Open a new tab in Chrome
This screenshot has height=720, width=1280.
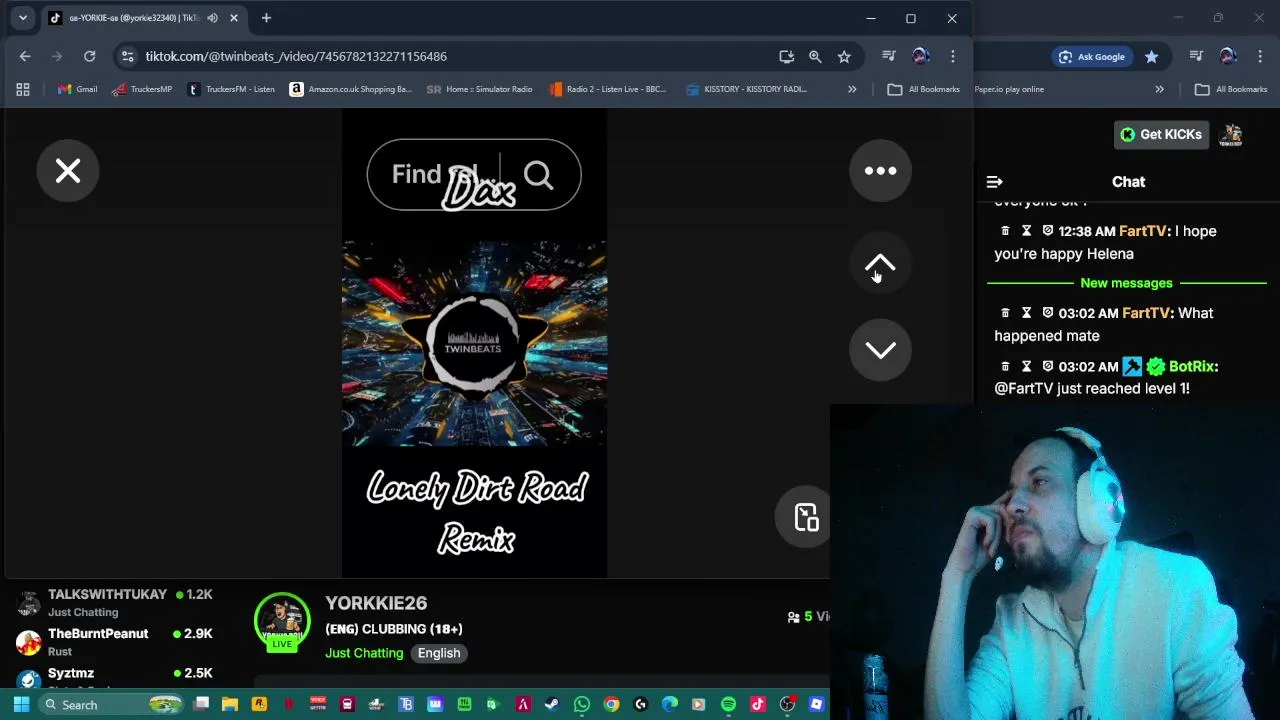266,18
